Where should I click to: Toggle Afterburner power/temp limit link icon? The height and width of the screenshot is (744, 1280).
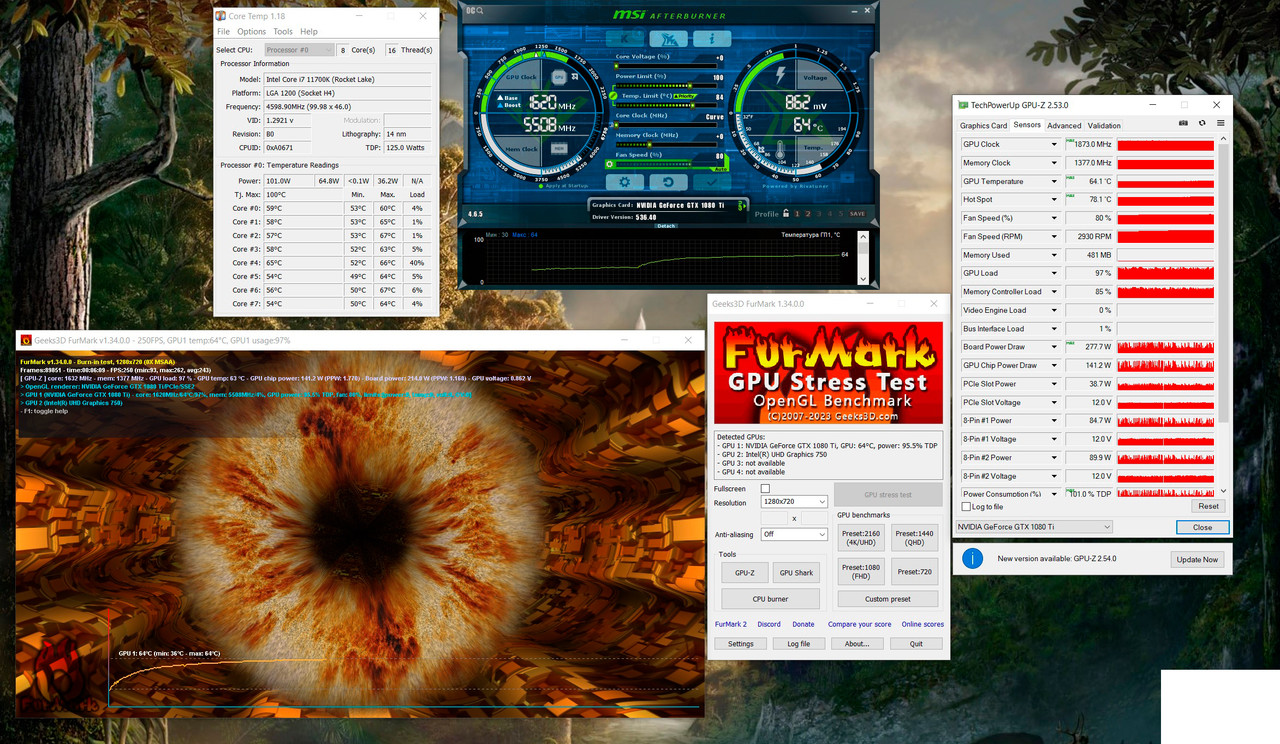point(613,95)
